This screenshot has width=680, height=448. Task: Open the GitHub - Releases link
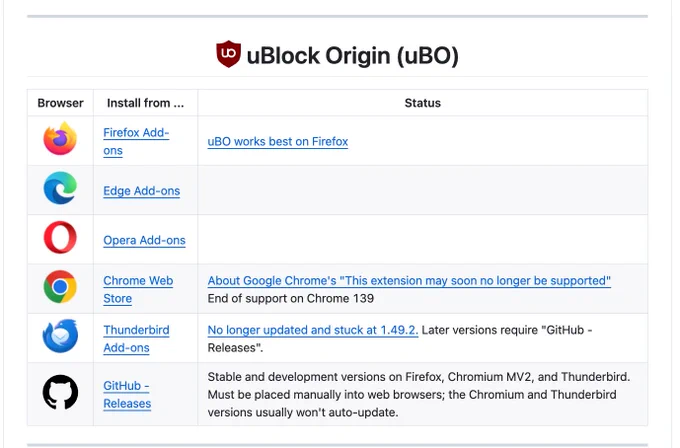coord(127,395)
